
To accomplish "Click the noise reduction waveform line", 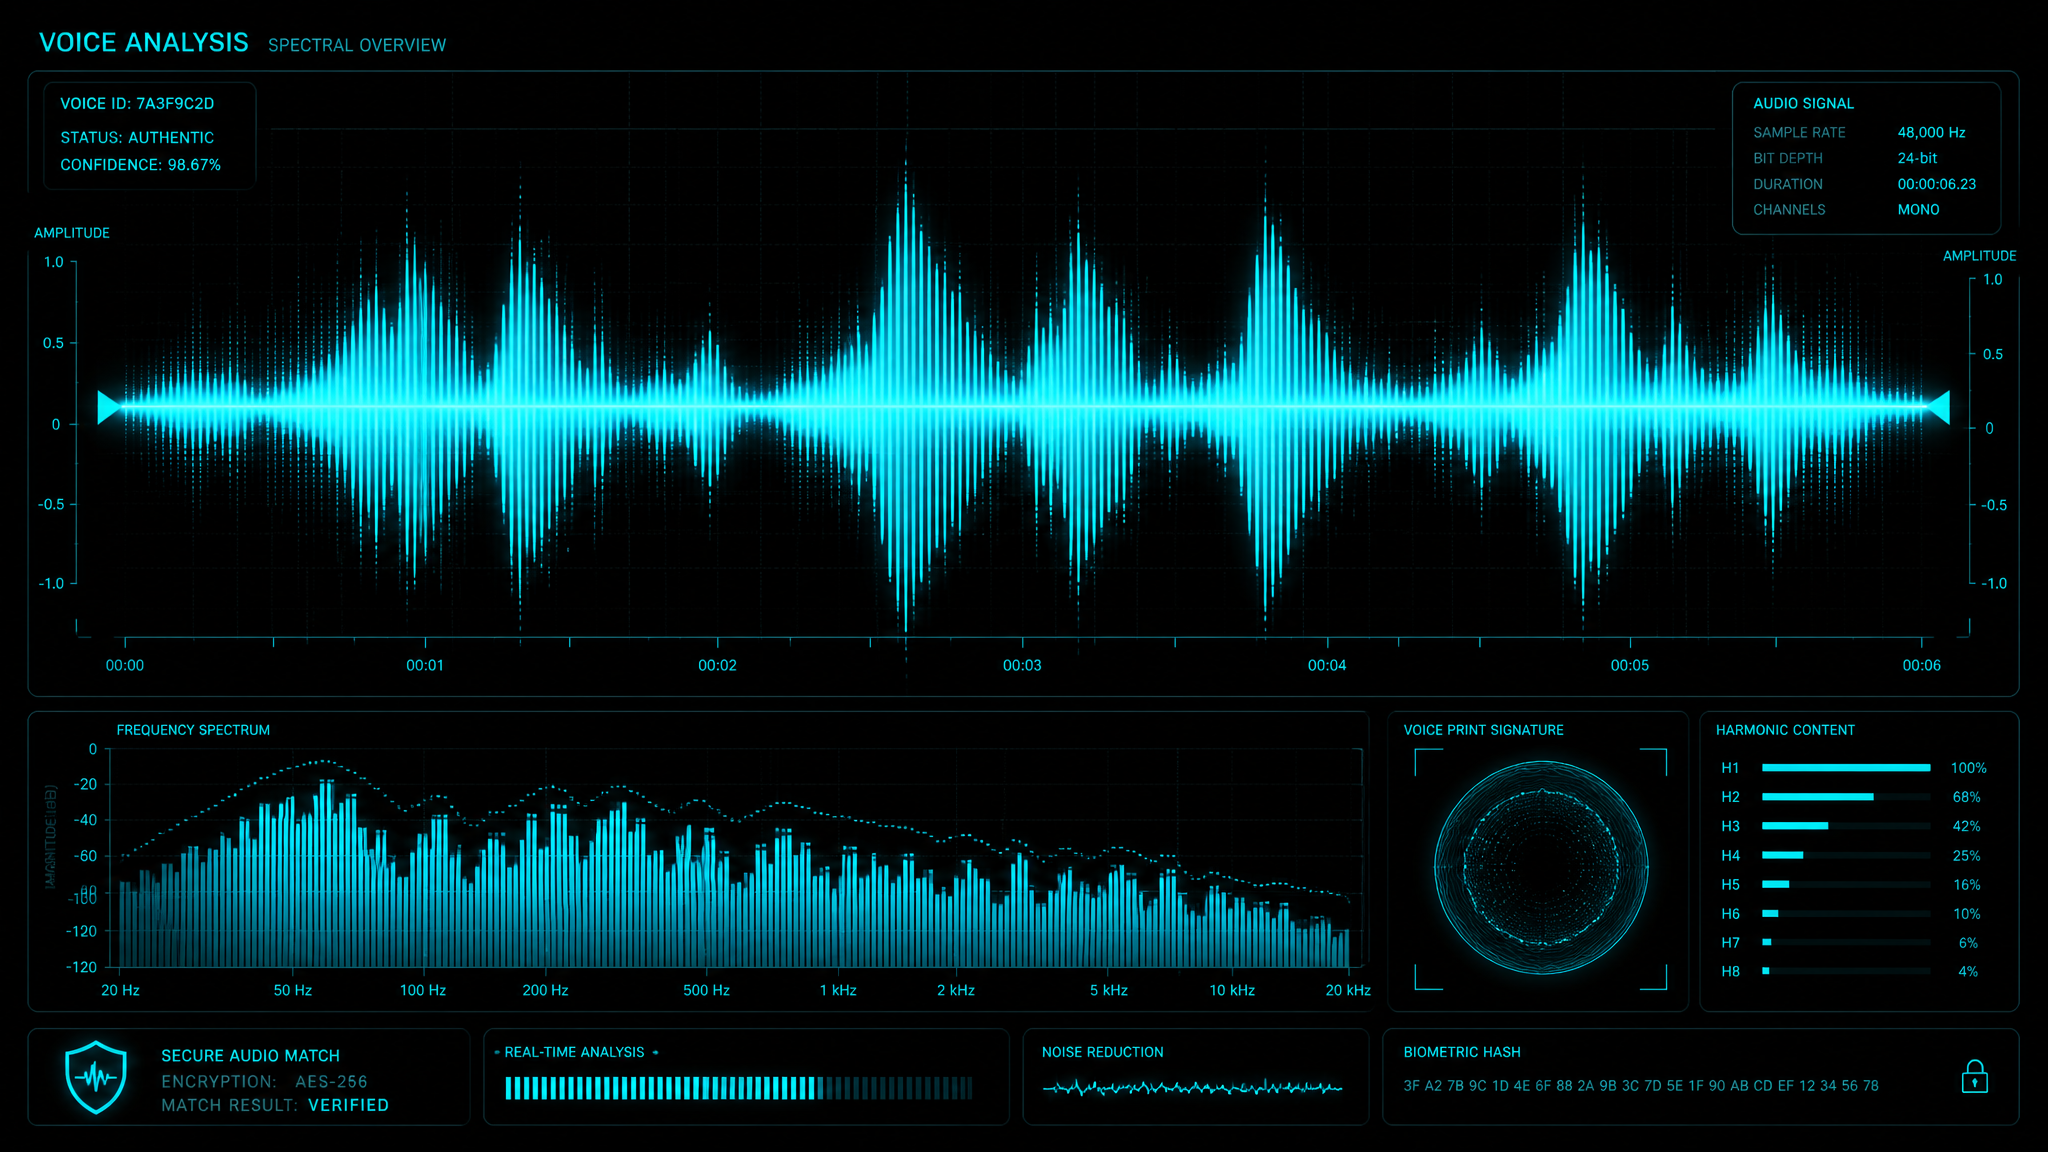I will click(1192, 1087).
